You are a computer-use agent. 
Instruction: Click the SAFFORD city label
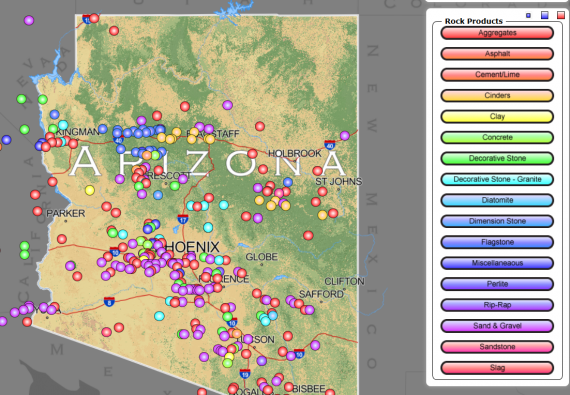pos(321,294)
